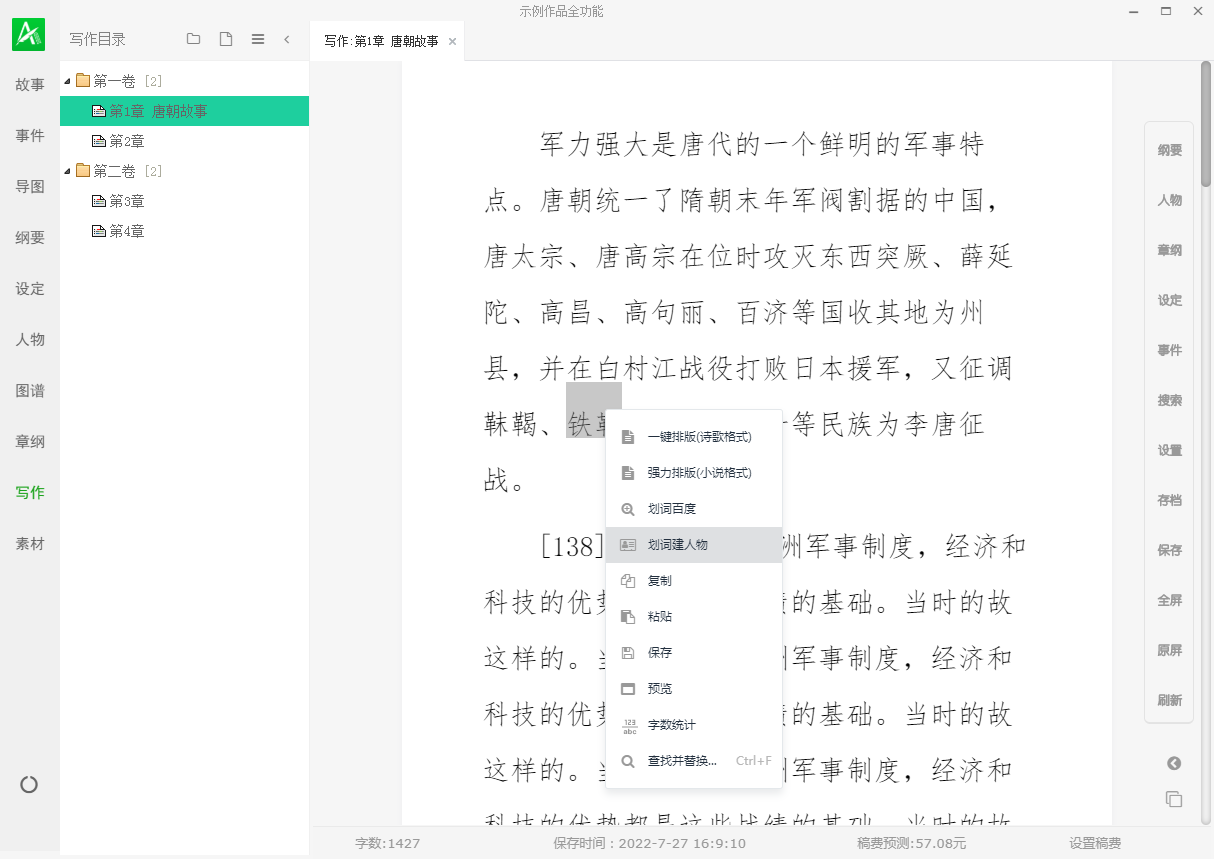Viewport: 1214px width, 859px height.
Task: Click the round left-arrow icon below the right panel
Action: point(1174,764)
